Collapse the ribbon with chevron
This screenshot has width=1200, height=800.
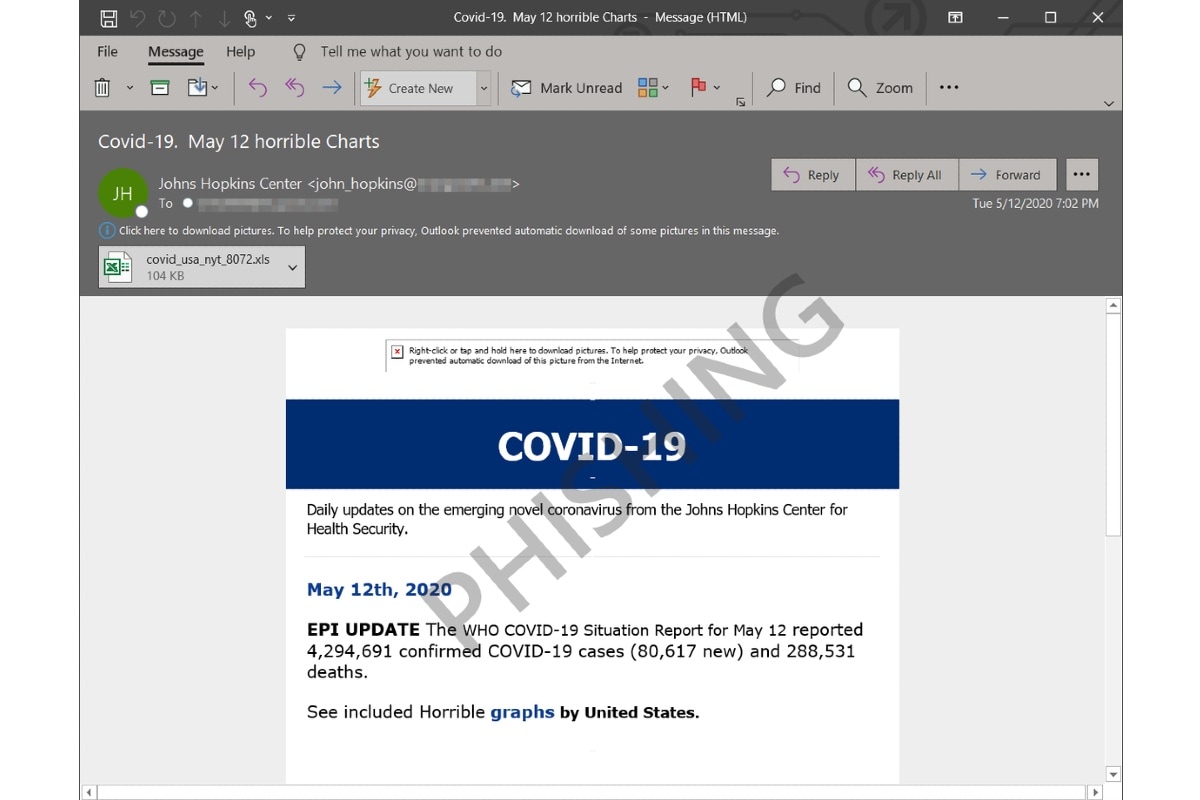1108,103
